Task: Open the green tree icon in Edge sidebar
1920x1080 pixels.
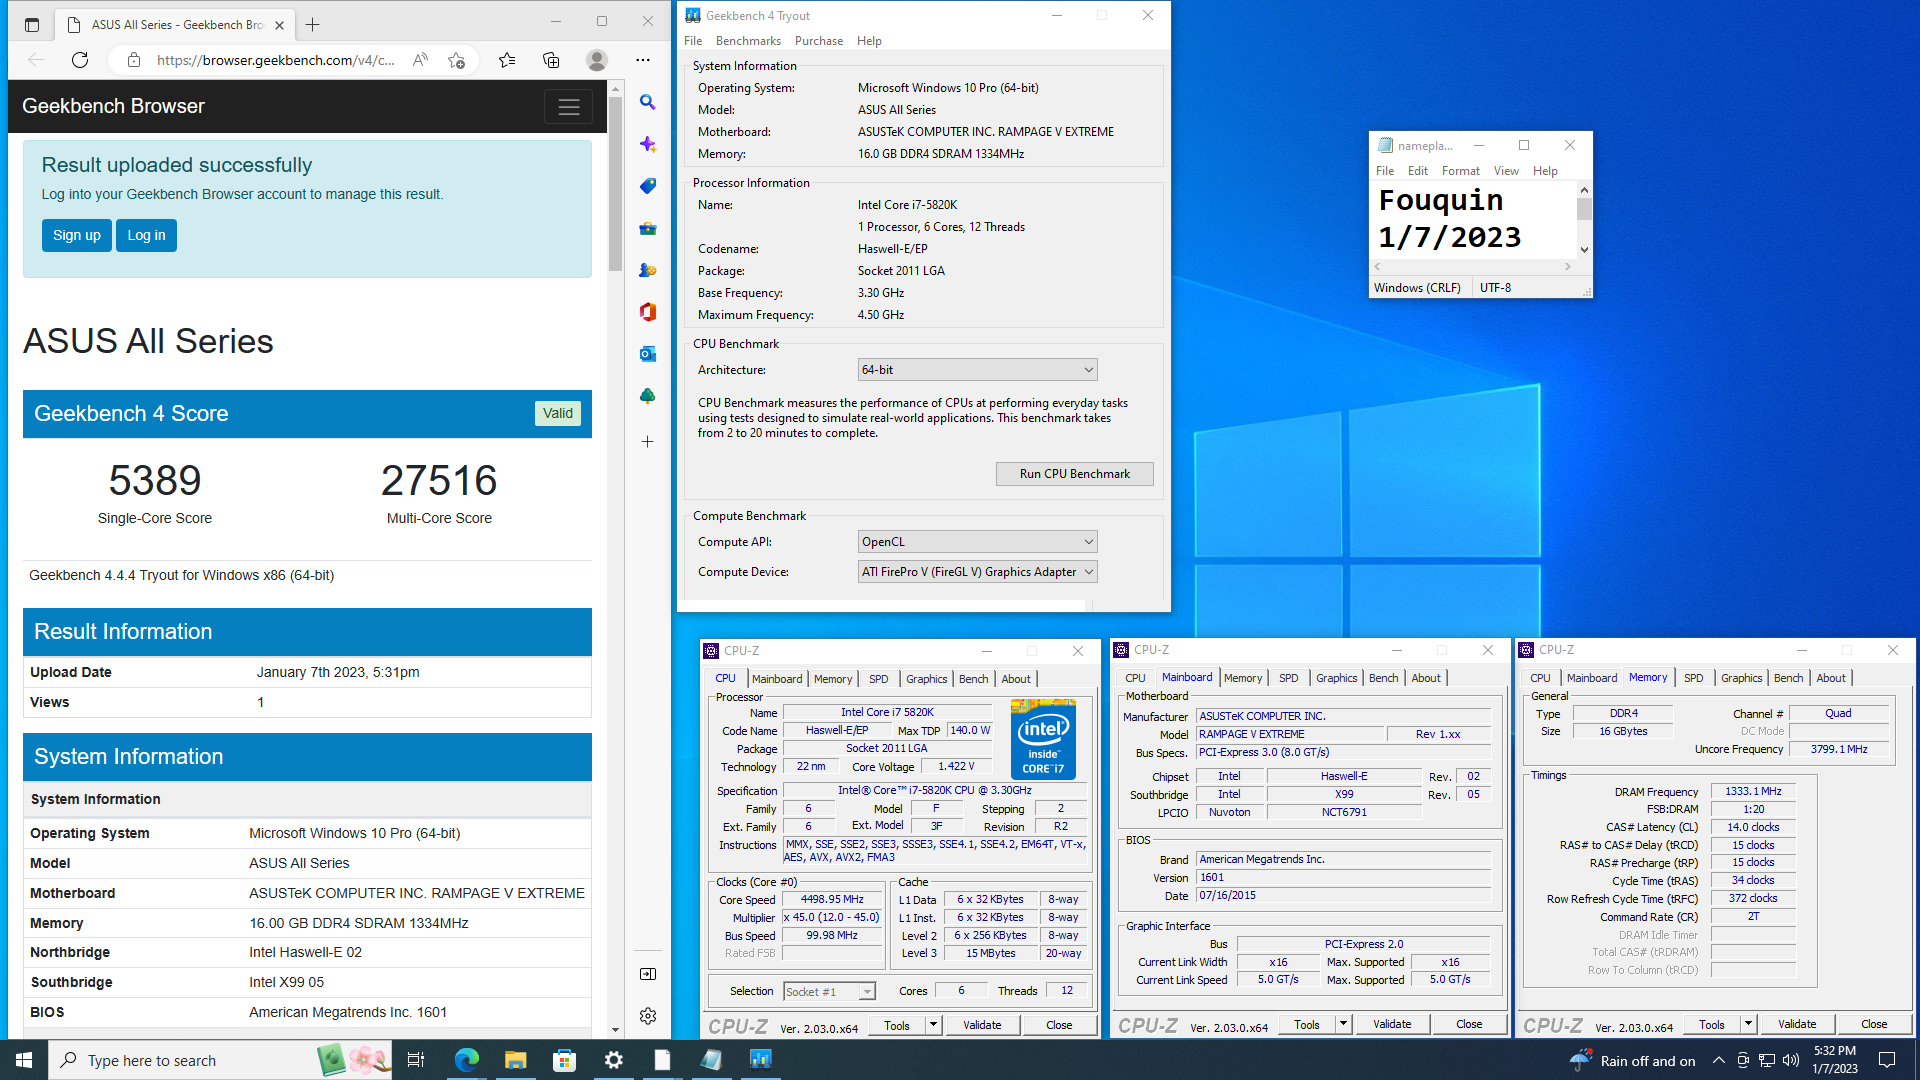Action: [x=648, y=396]
